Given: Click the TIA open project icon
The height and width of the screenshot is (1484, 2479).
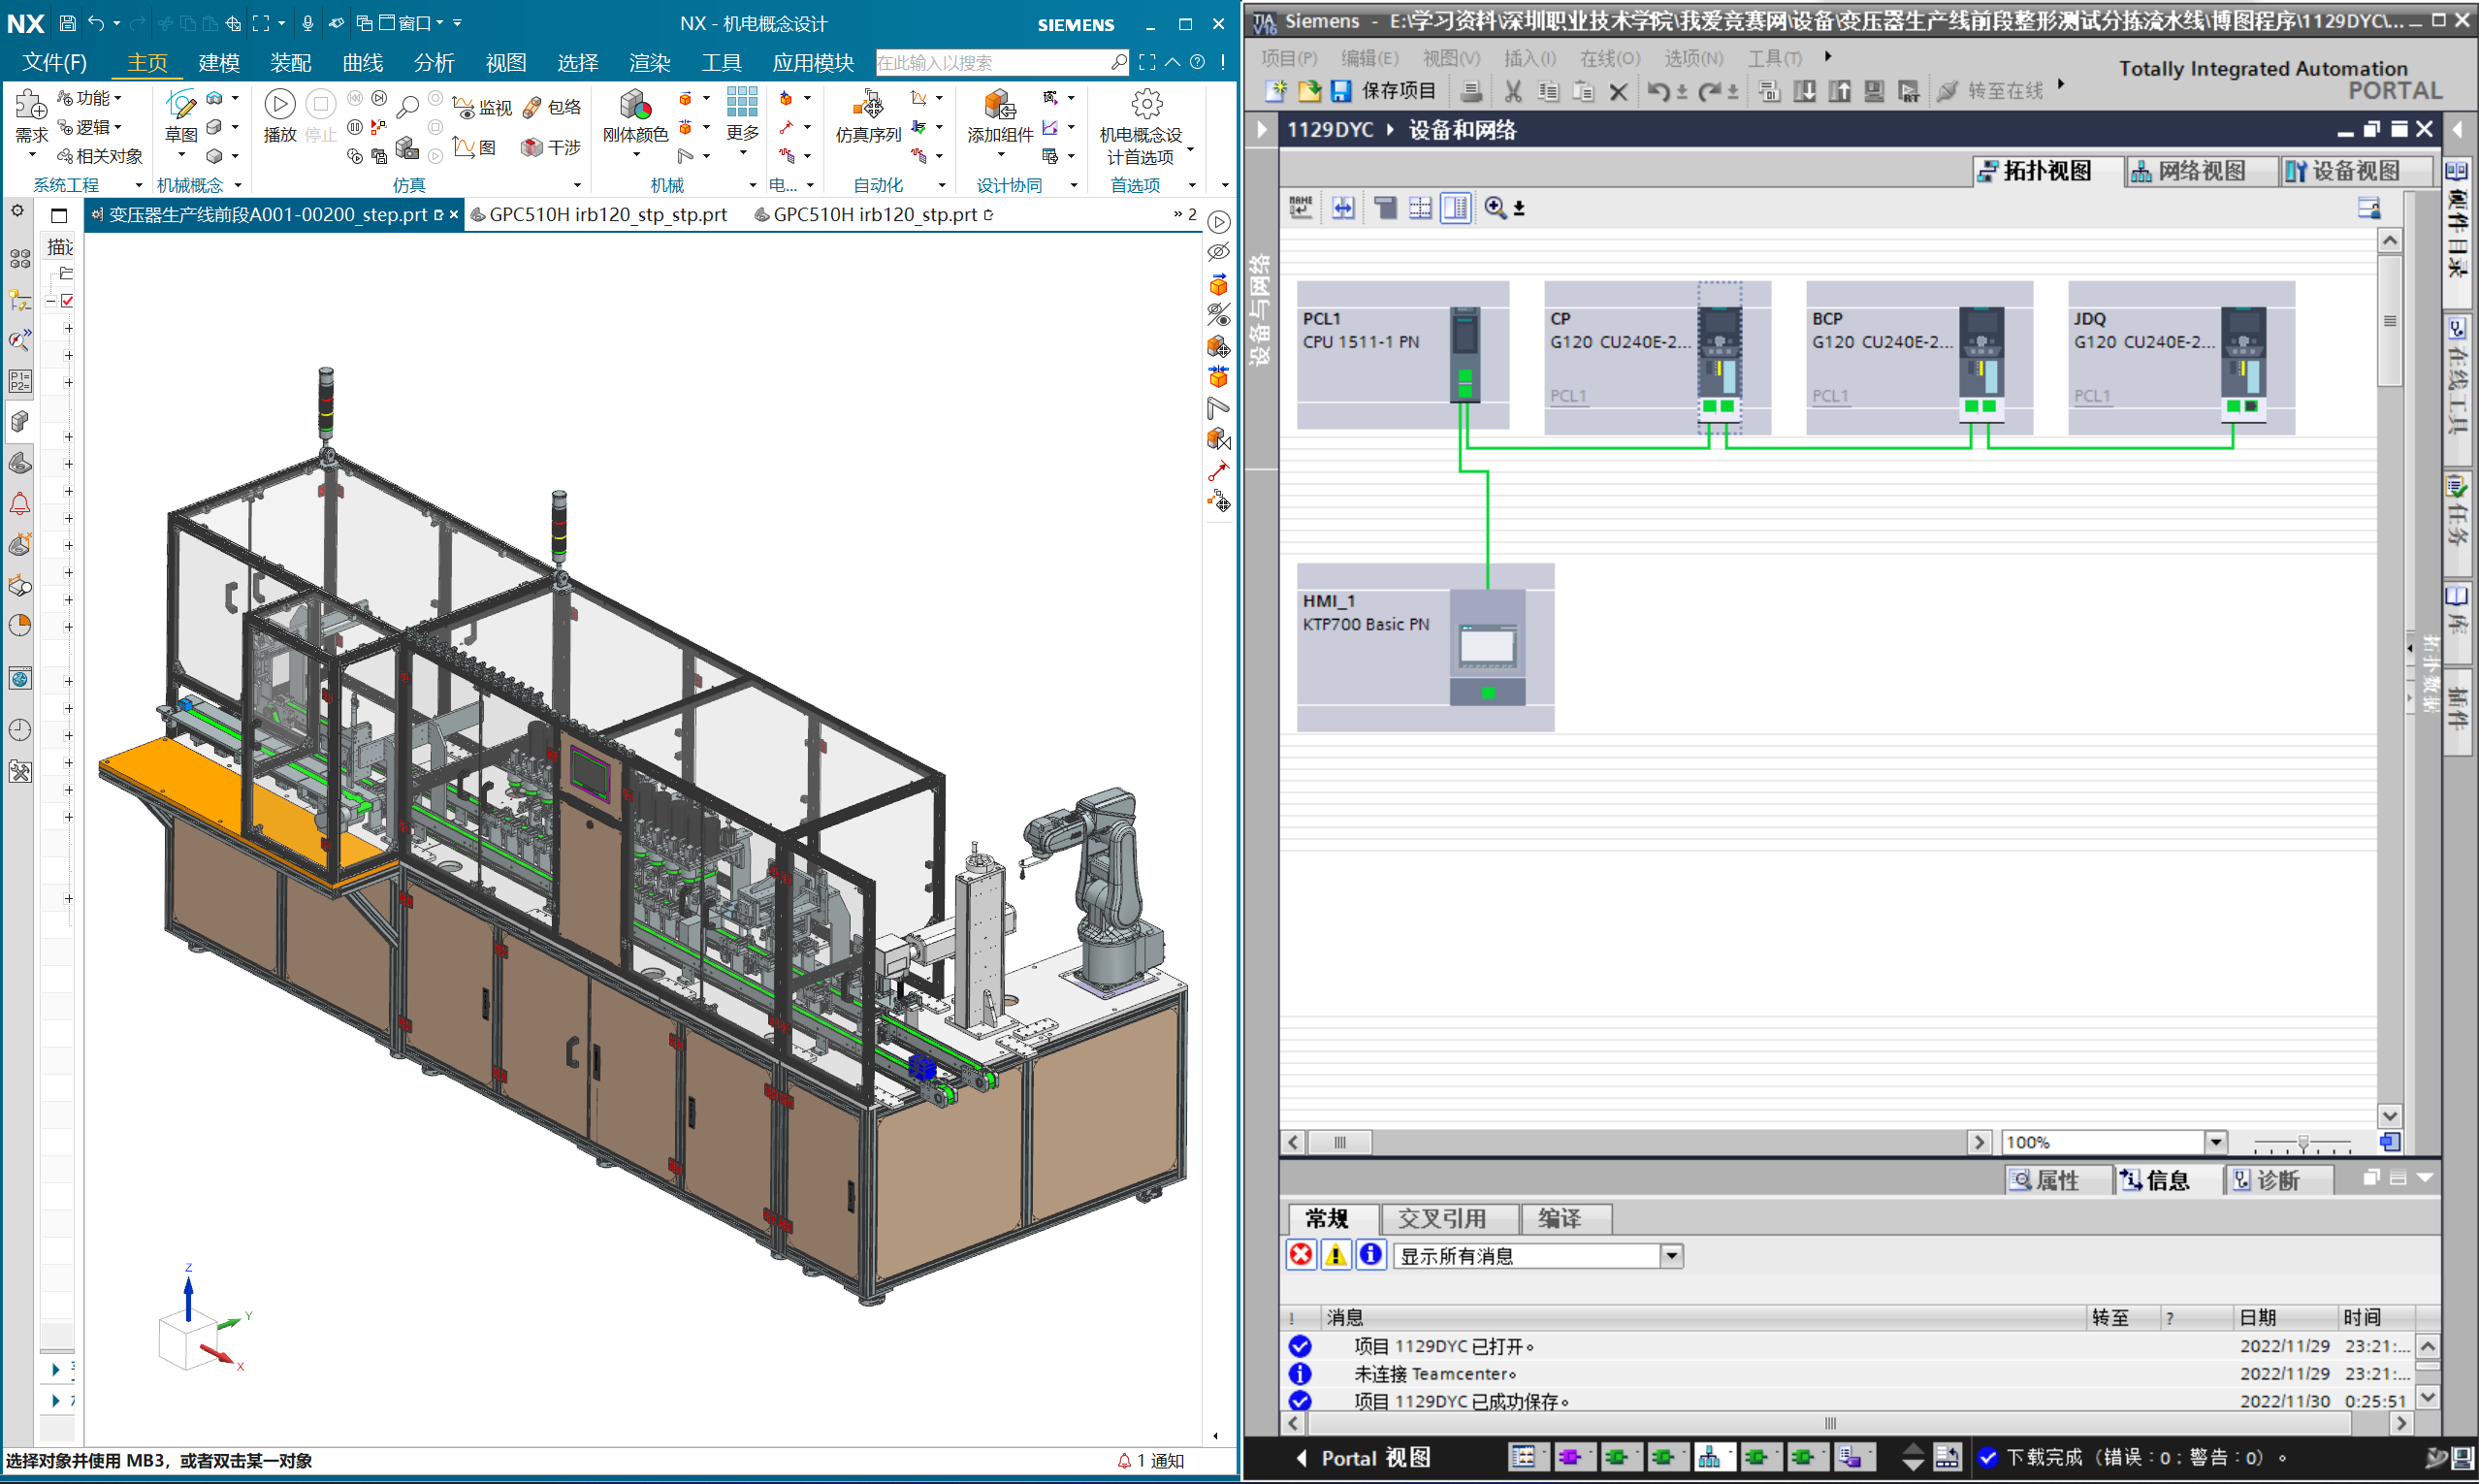Looking at the screenshot, I should click(1309, 91).
